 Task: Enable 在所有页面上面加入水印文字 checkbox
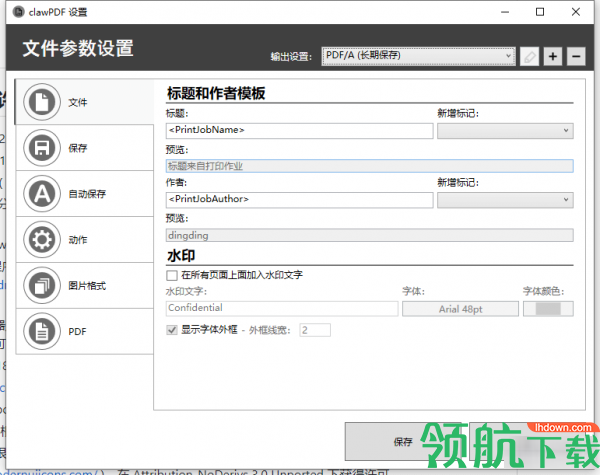coord(172,275)
